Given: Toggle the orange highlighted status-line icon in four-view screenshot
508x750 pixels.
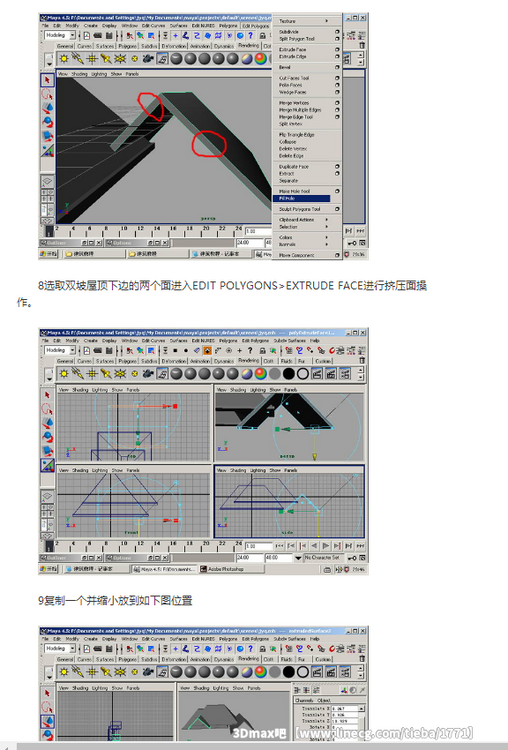Looking at the screenshot, I should tap(207, 351).
